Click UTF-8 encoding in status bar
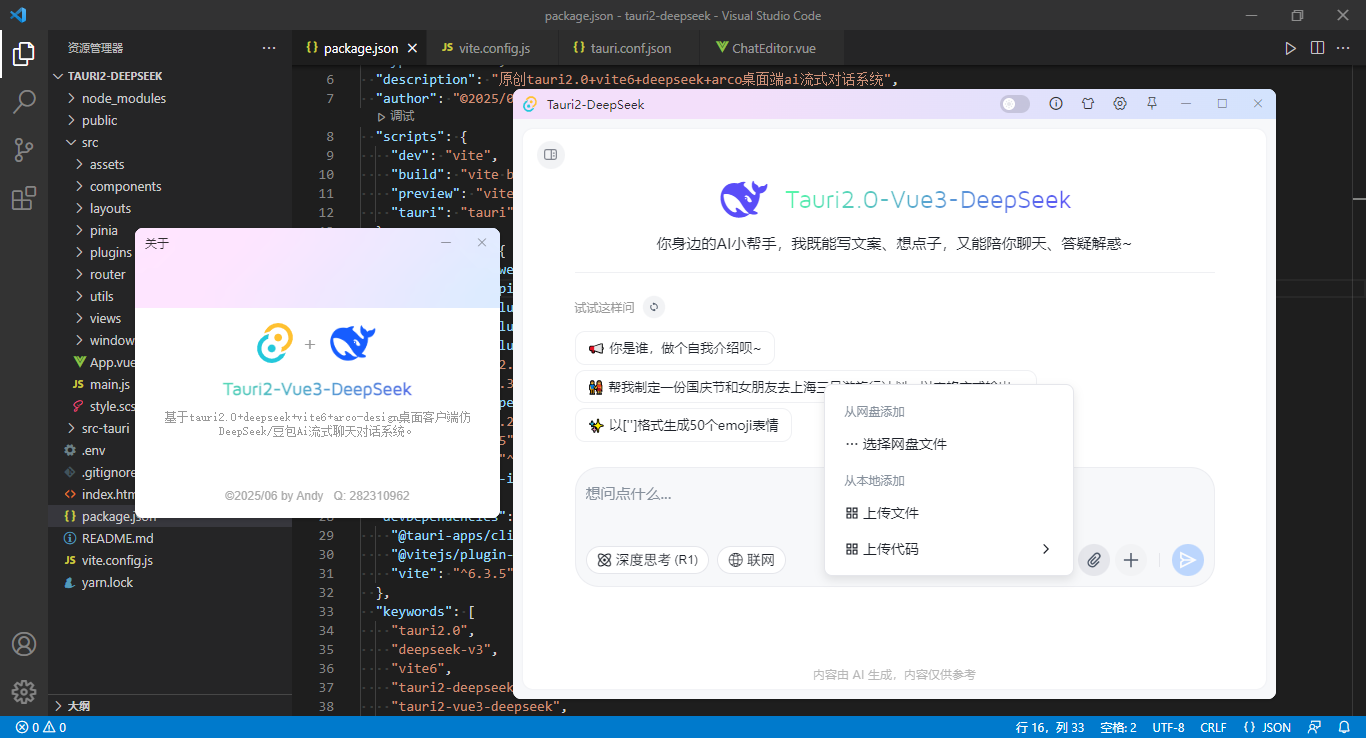1366x738 pixels. (x=1168, y=727)
